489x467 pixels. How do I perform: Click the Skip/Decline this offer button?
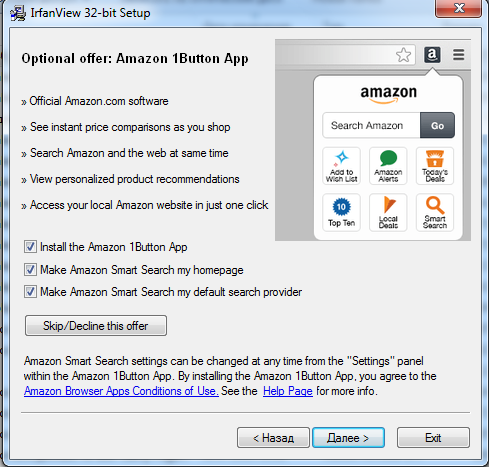tap(96, 326)
